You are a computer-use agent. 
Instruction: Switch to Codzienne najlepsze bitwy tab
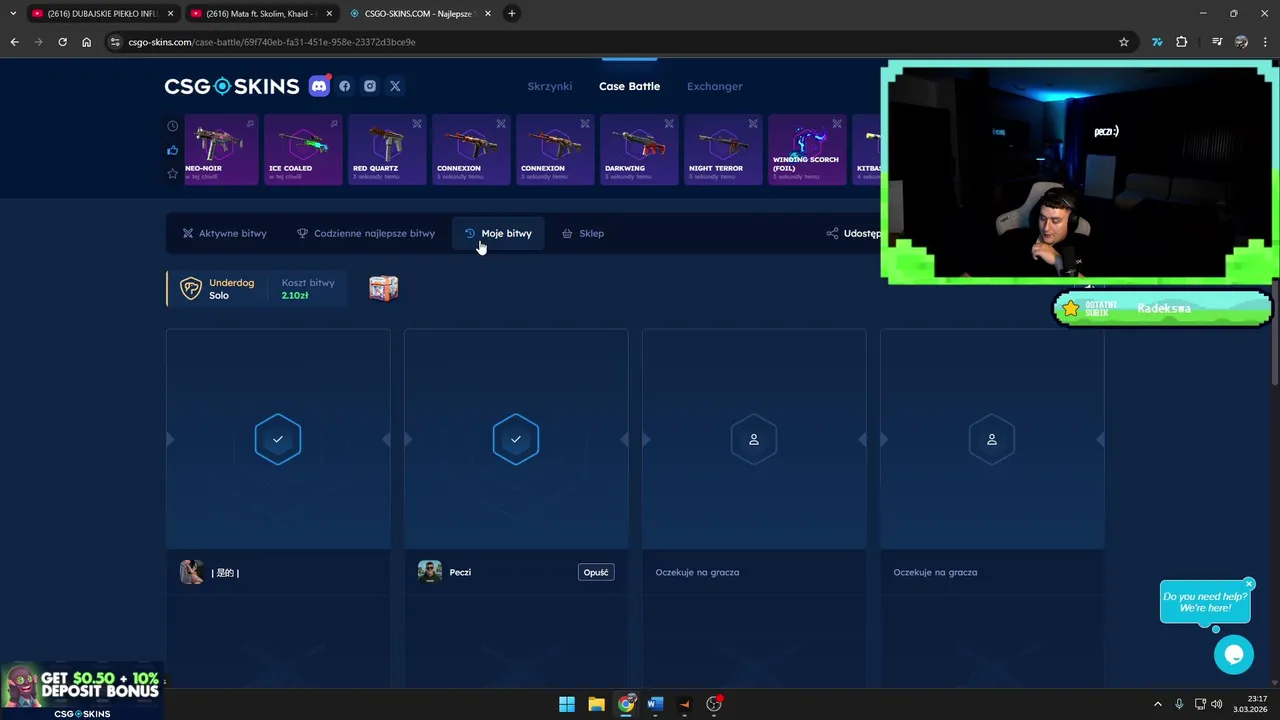(x=366, y=233)
